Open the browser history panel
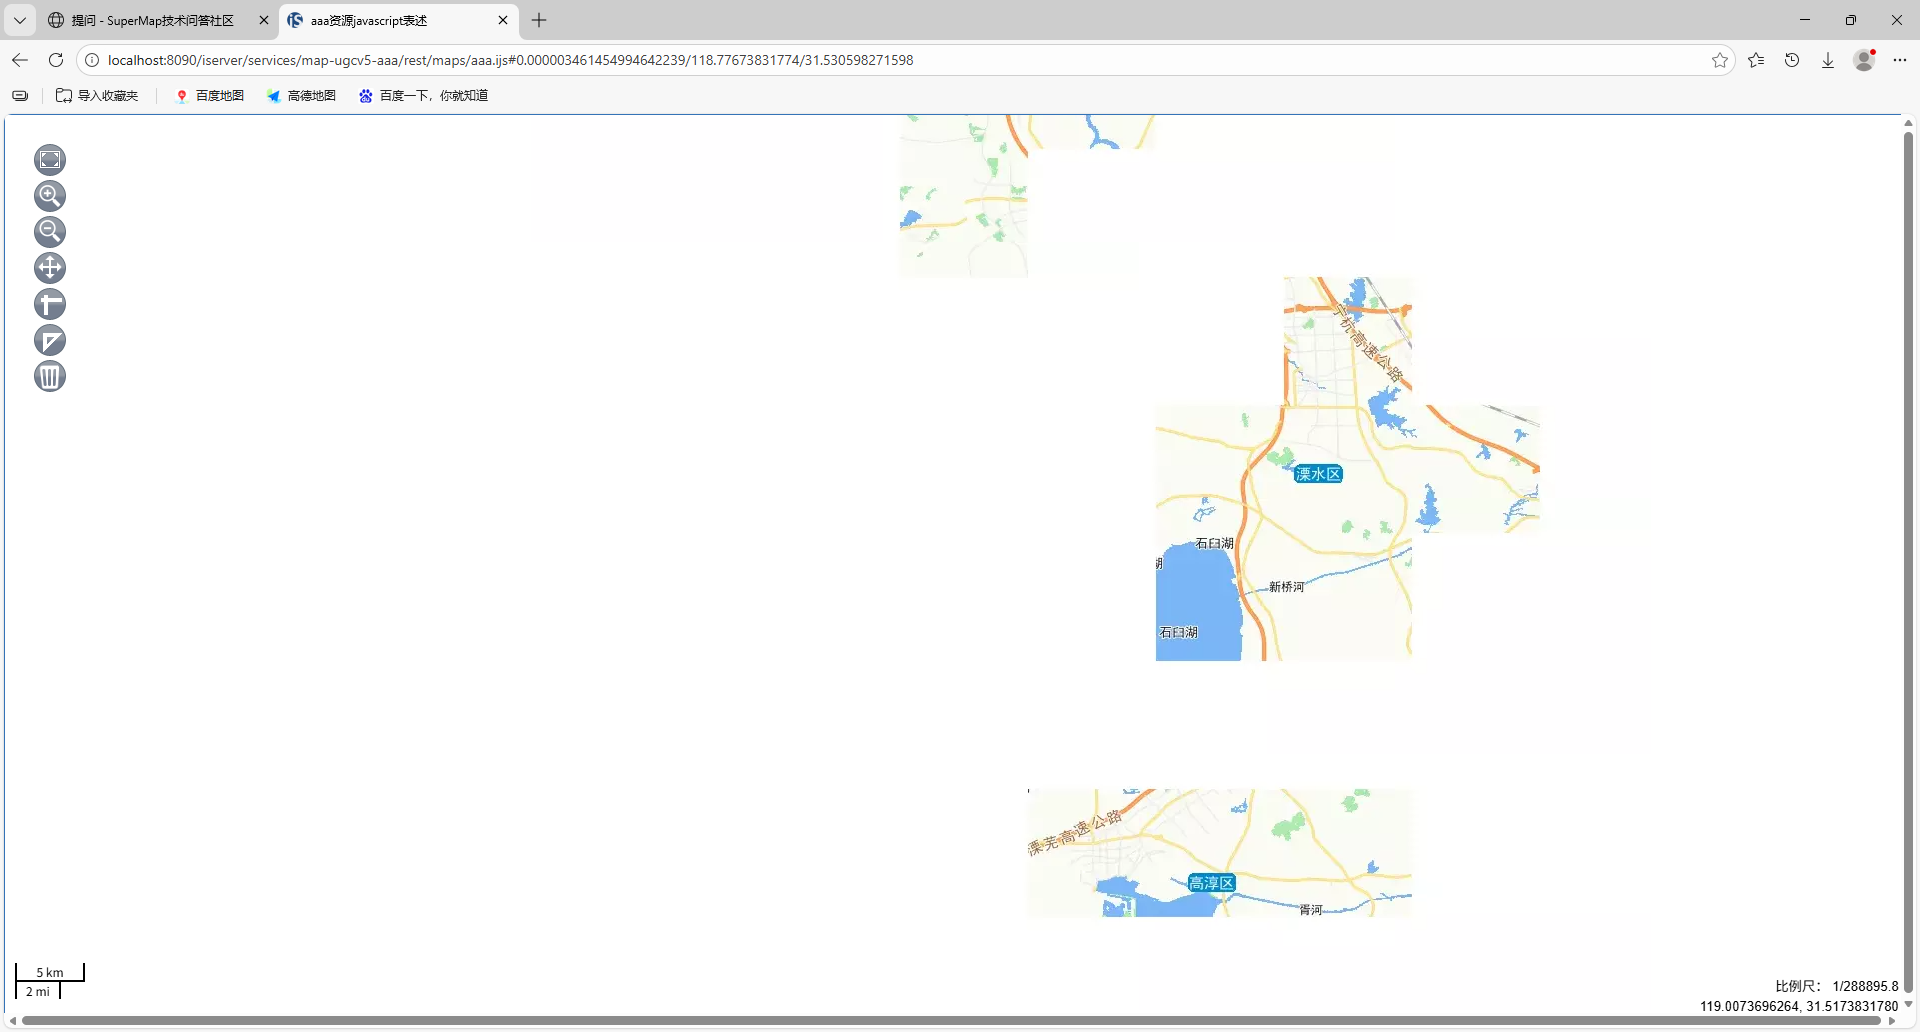This screenshot has width=1920, height=1032. click(x=1792, y=60)
